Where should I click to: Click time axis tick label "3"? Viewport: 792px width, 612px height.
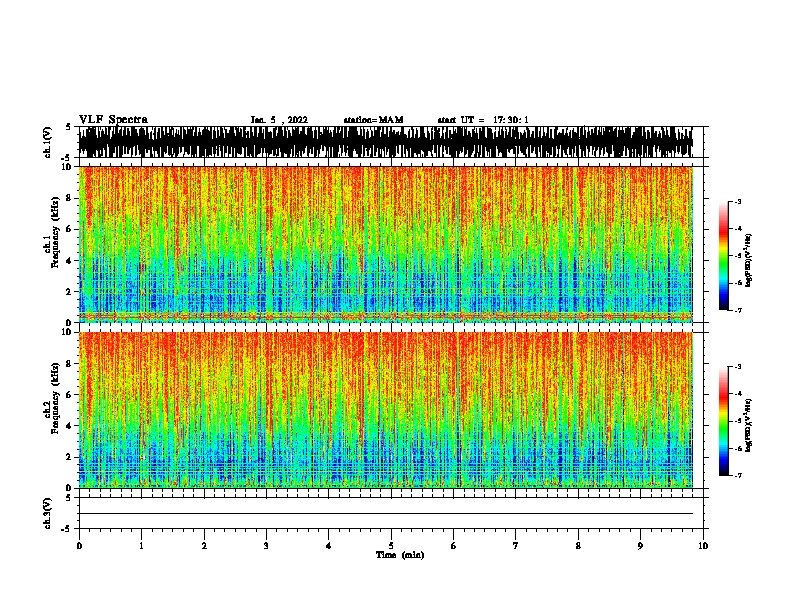click(266, 546)
